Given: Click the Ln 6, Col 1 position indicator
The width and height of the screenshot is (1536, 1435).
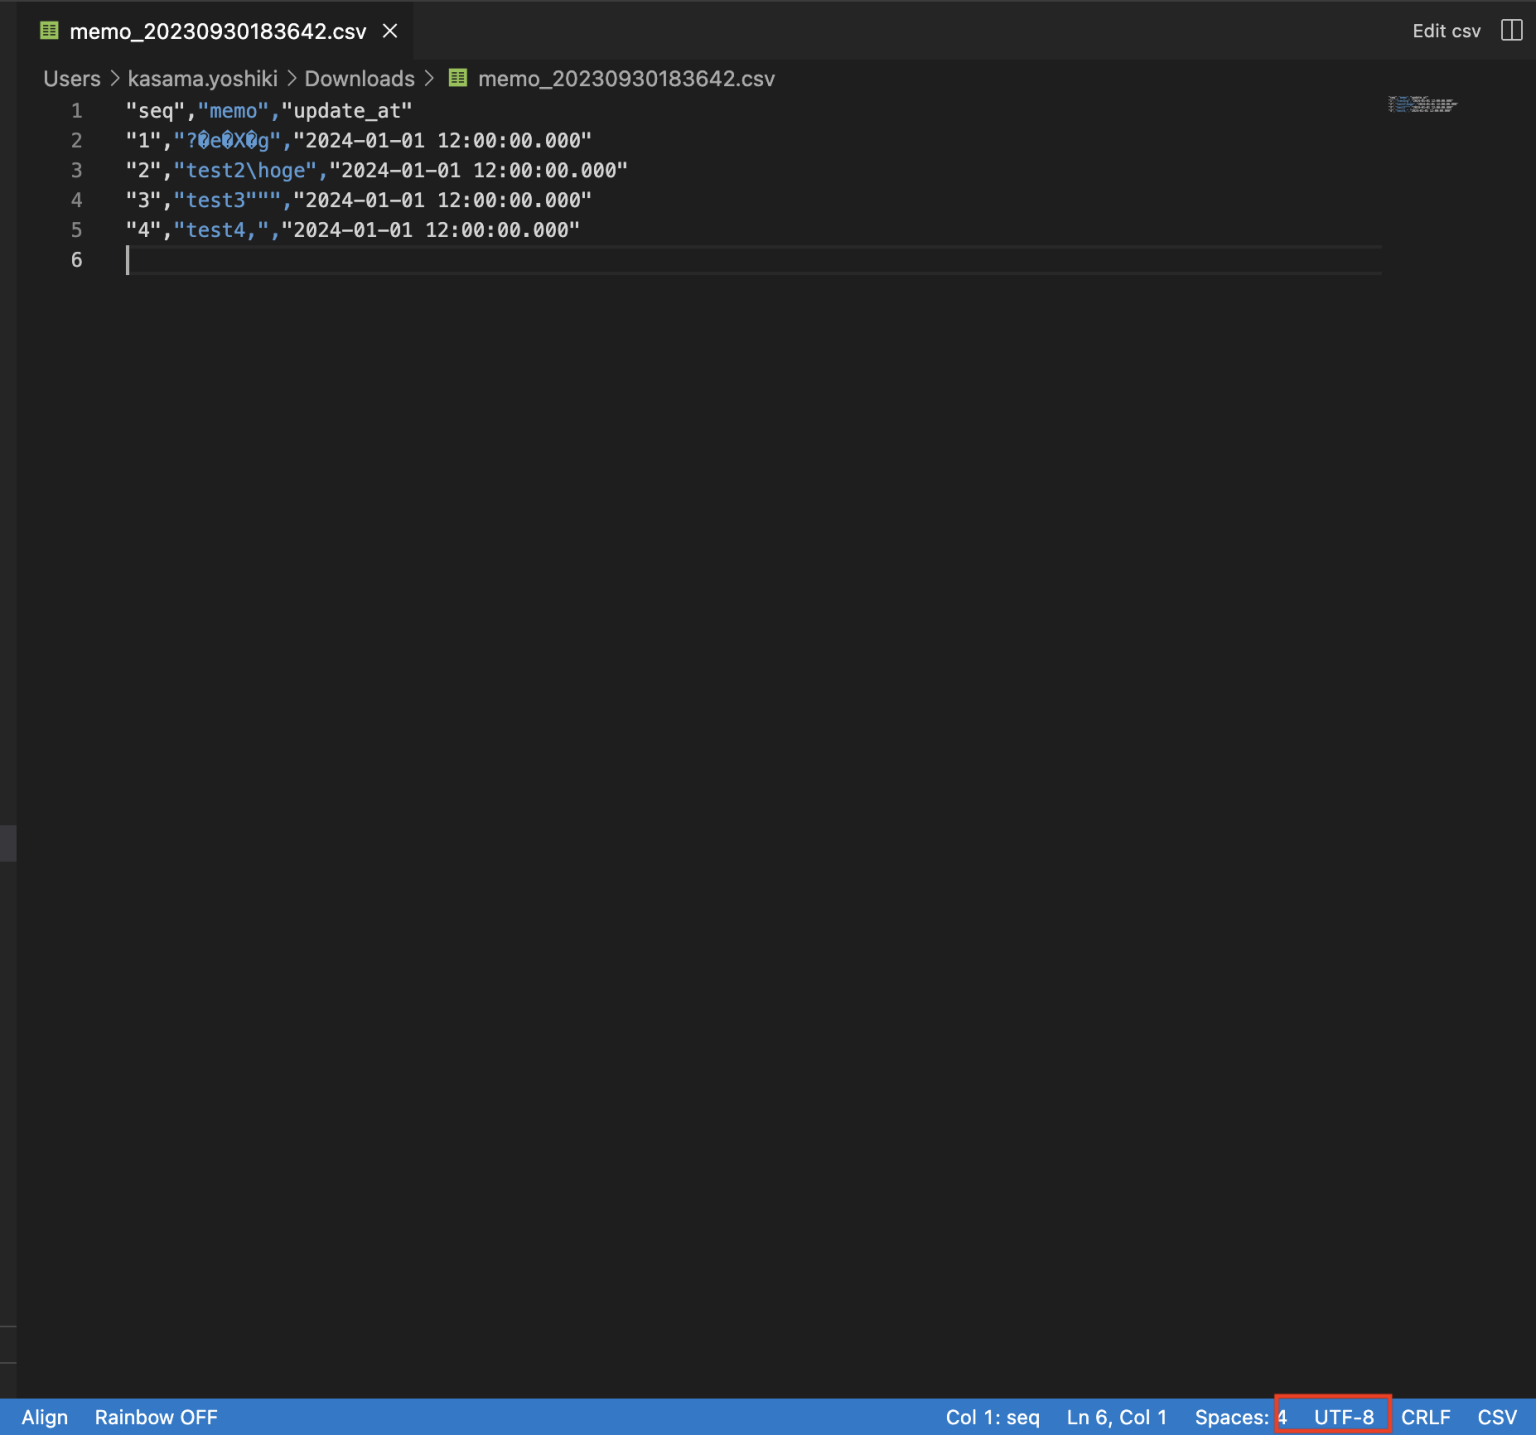Looking at the screenshot, I should tap(1116, 1417).
